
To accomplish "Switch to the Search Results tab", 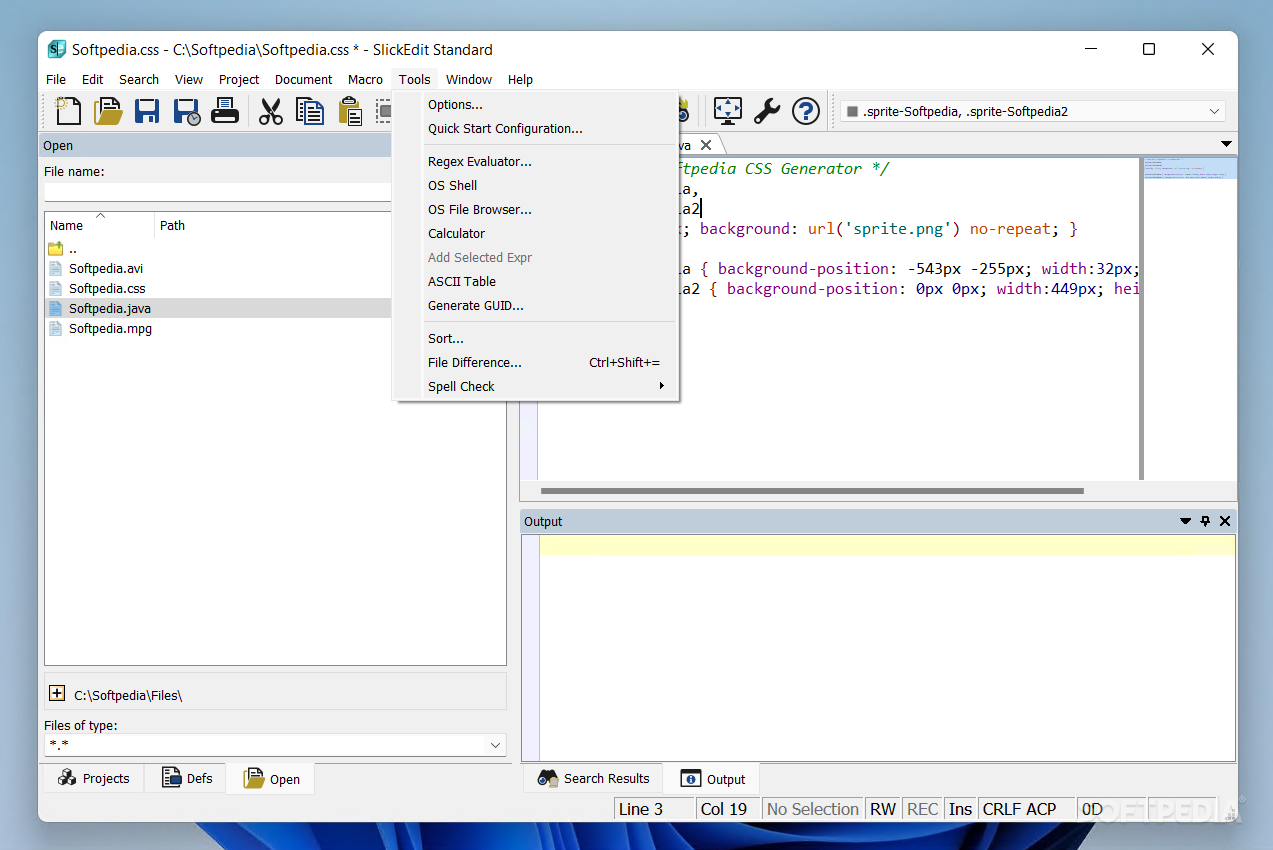I will (x=594, y=778).
